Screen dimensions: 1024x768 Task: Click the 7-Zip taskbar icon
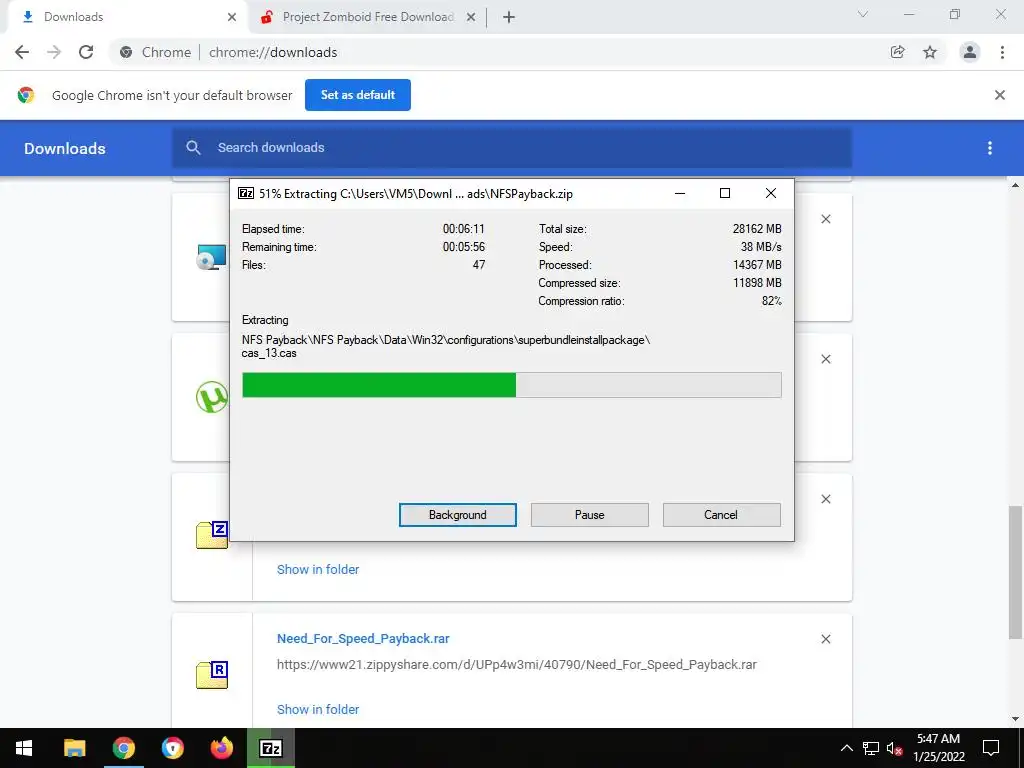pos(270,748)
